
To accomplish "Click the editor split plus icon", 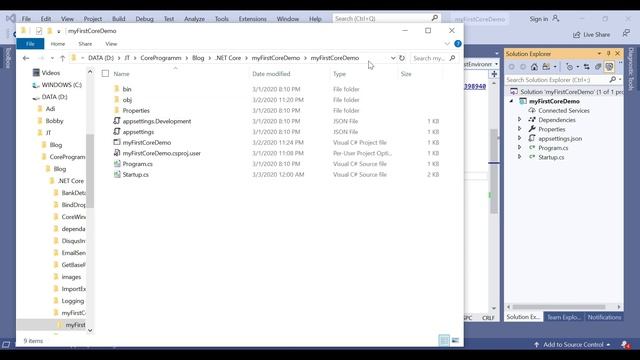I will coord(494,74).
